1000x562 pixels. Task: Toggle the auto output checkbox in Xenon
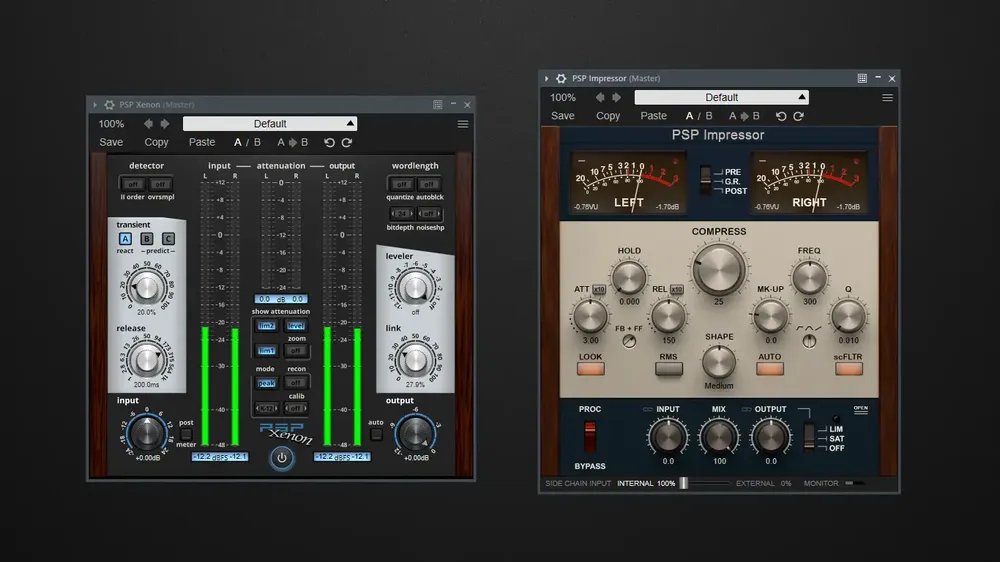coord(376,434)
